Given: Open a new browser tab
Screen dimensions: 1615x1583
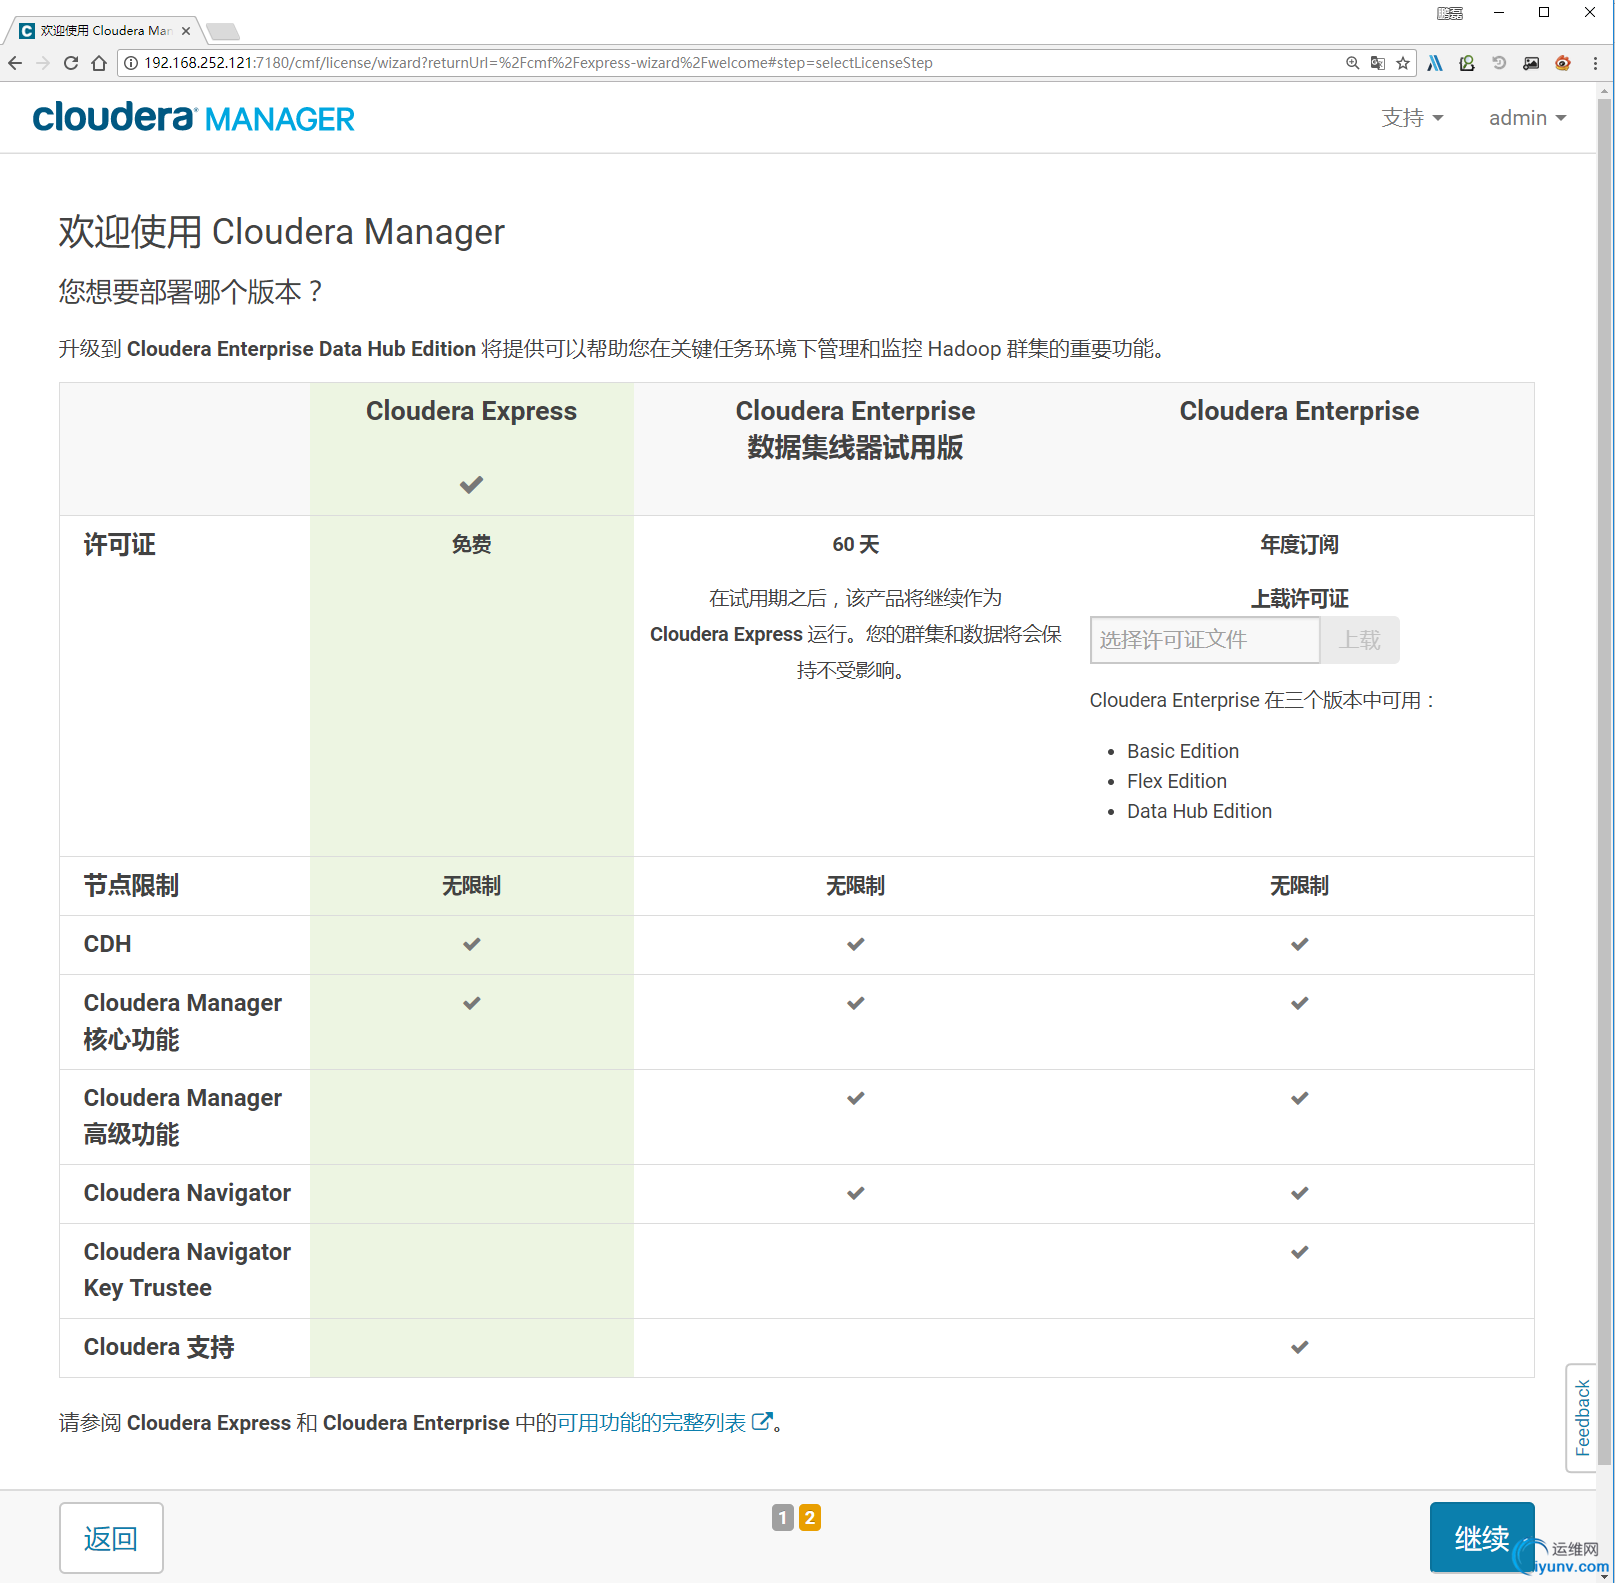Looking at the screenshot, I should [x=222, y=31].
